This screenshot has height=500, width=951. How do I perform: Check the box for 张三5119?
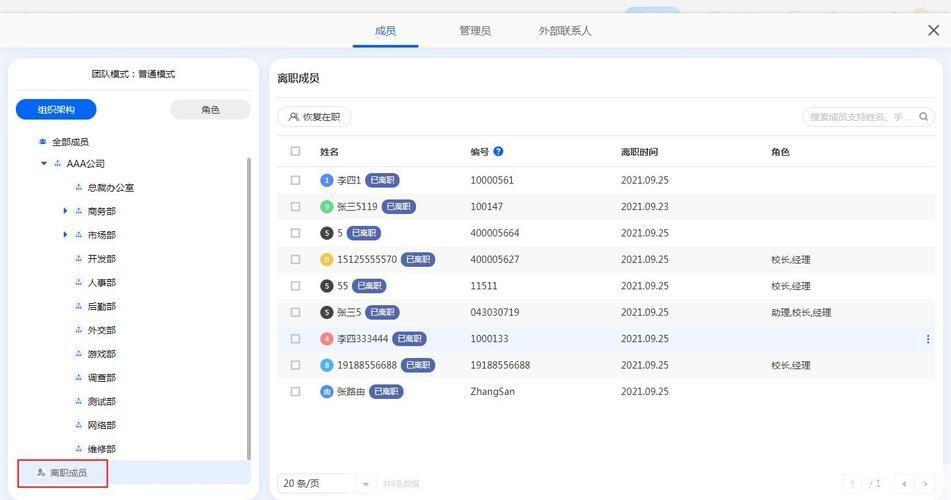point(295,207)
